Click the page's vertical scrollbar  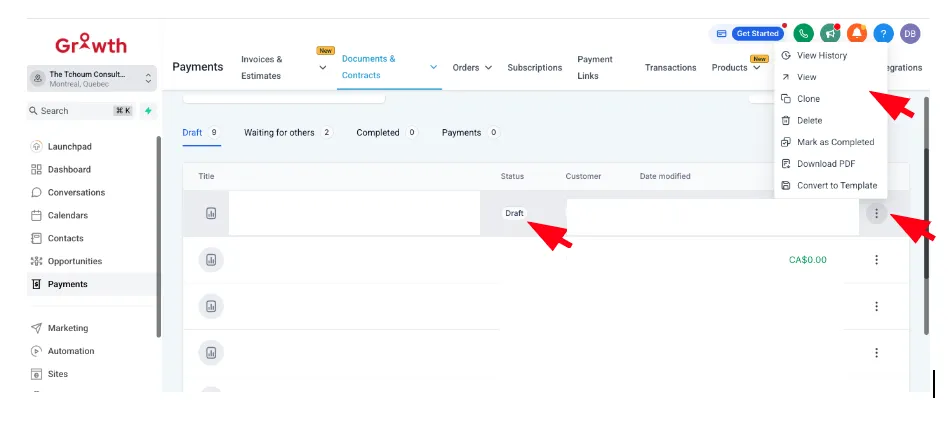tap(926, 215)
